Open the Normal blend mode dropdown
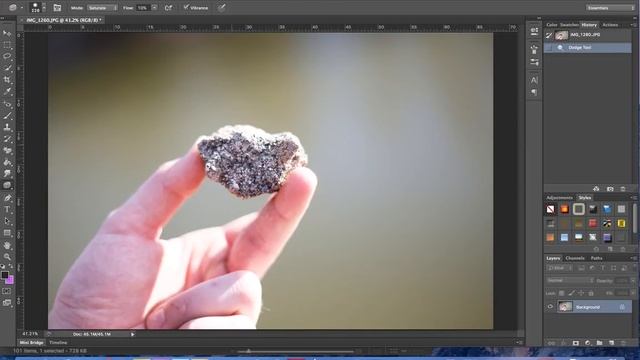640x360 pixels. (x=570, y=280)
